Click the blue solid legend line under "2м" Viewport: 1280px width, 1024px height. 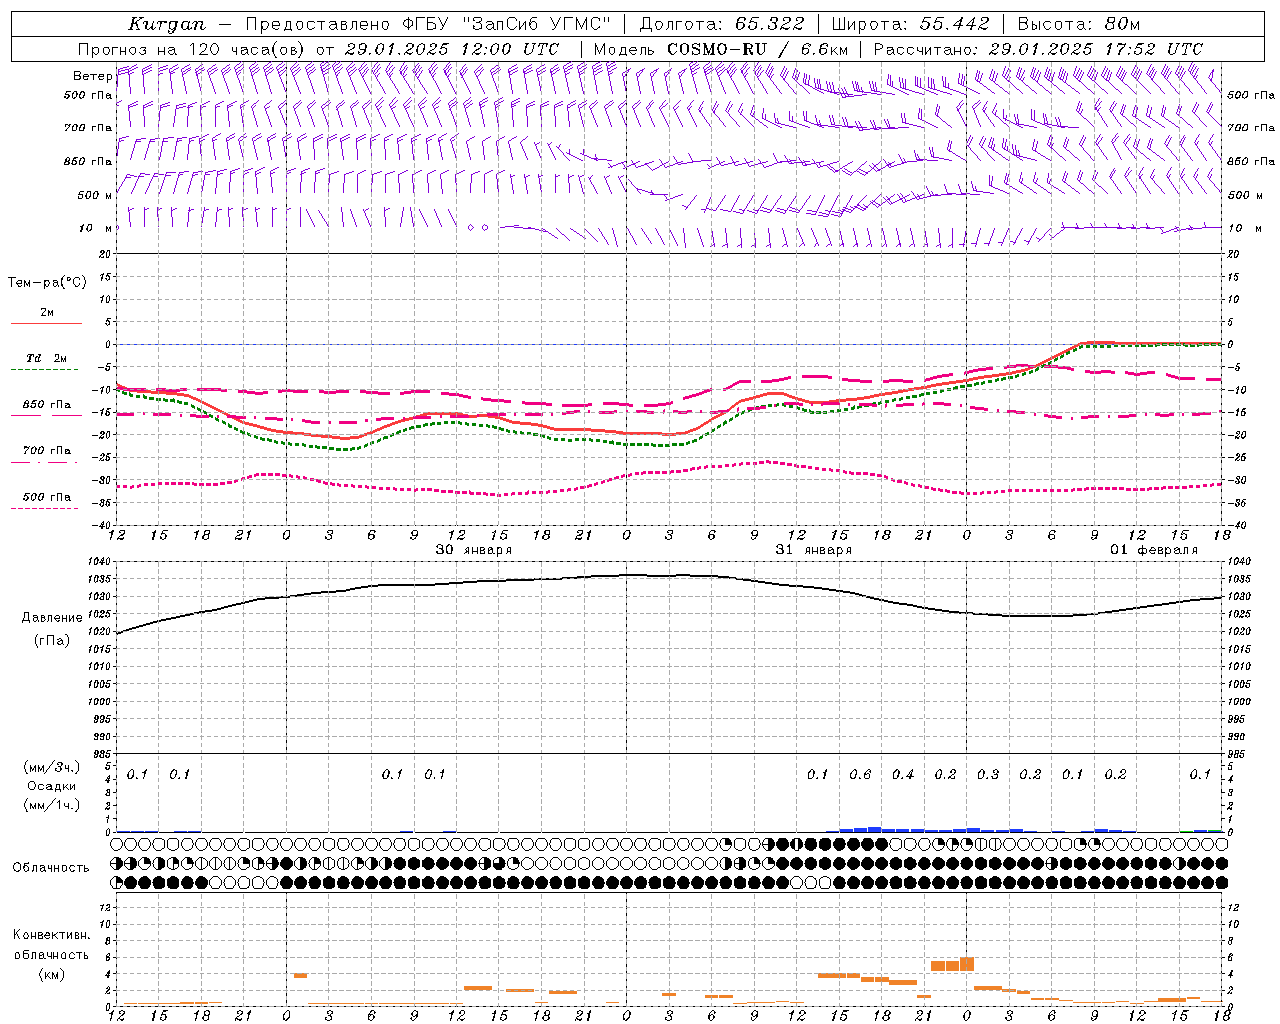[46, 323]
